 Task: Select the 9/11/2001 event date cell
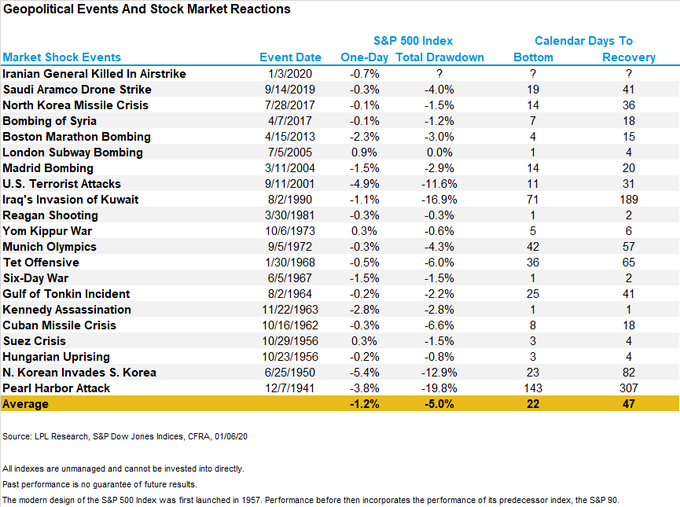coord(290,184)
